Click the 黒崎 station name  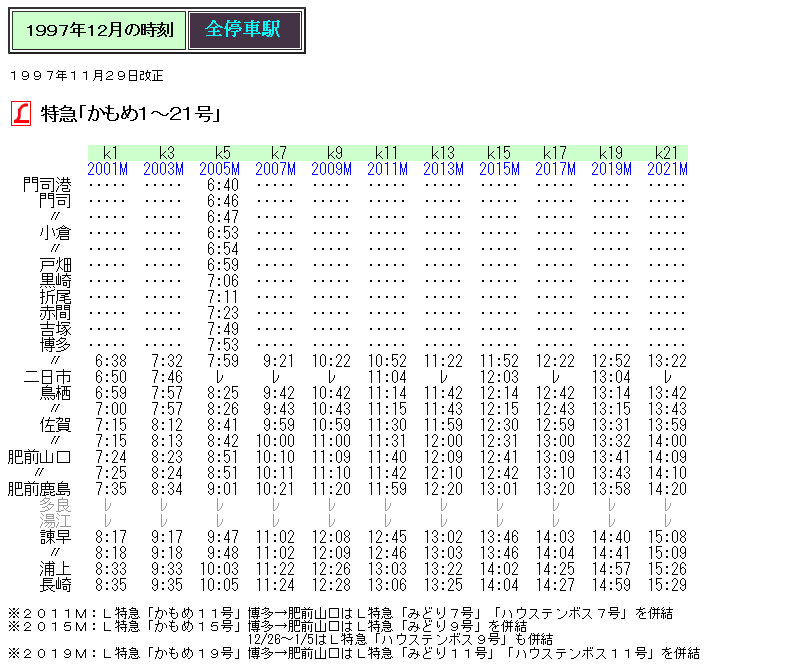coord(55,281)
